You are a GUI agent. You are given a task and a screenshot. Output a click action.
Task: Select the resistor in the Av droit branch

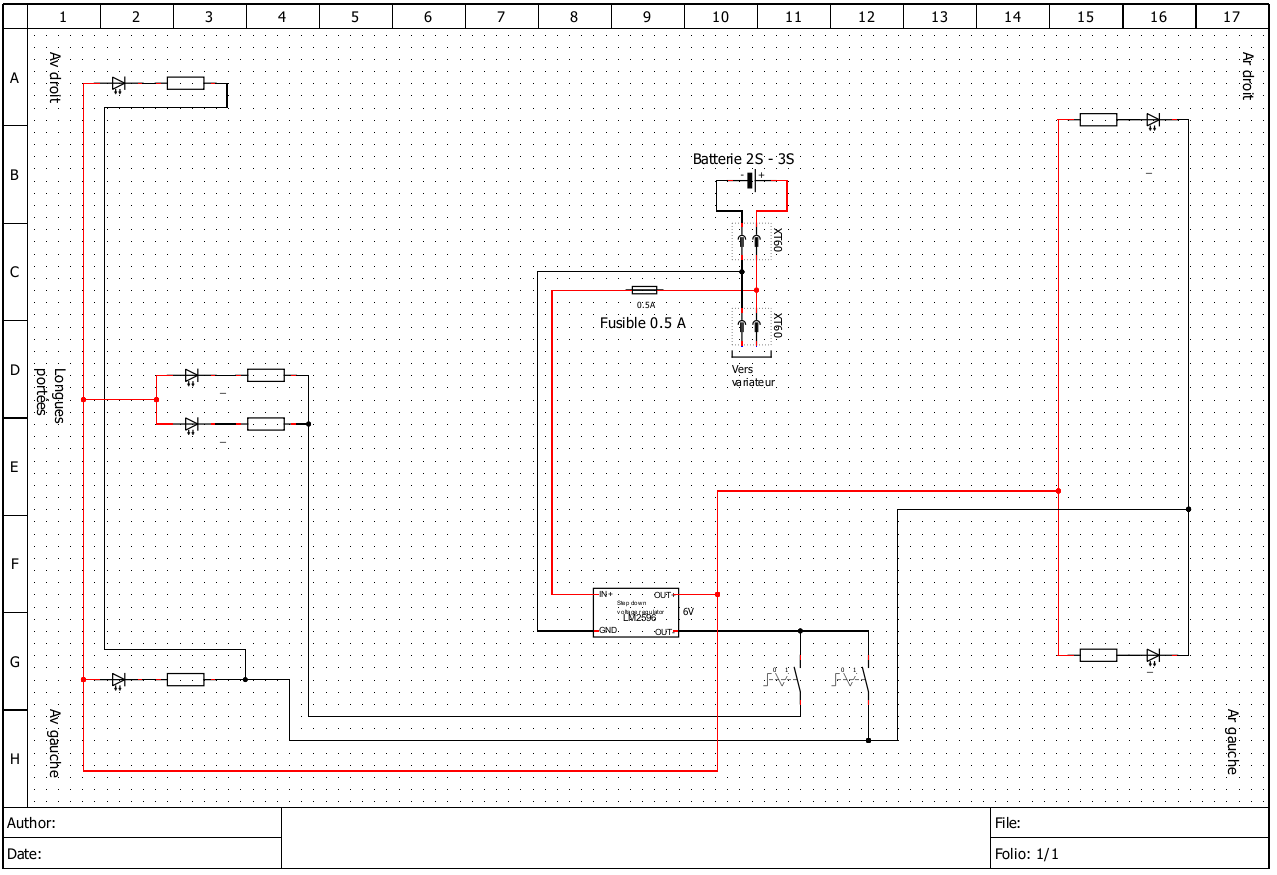tap(186, 84)
